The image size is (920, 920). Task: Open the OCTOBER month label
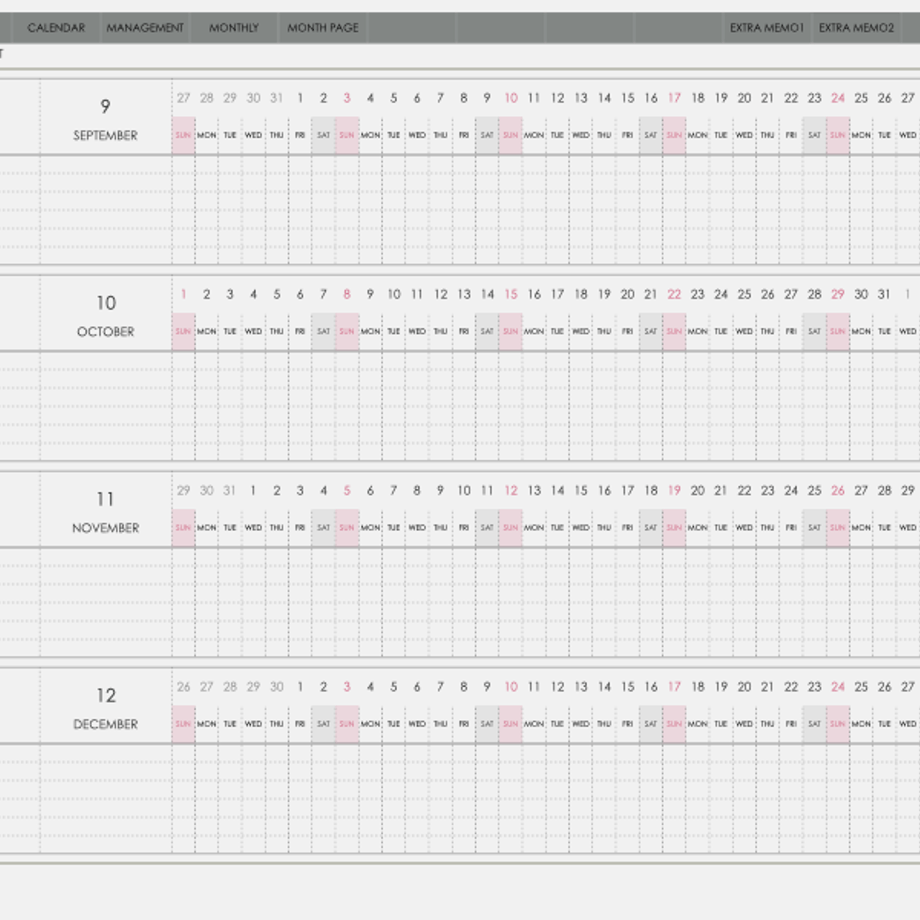click(106, 332)
